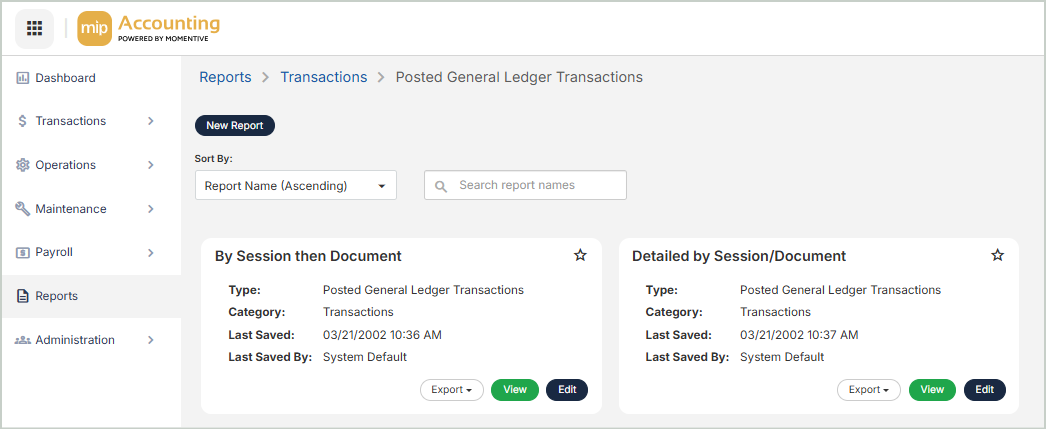This screenshot has width=1046, height=429.
Task: Click the MIP Accounting logo
Action: point(149,28)
